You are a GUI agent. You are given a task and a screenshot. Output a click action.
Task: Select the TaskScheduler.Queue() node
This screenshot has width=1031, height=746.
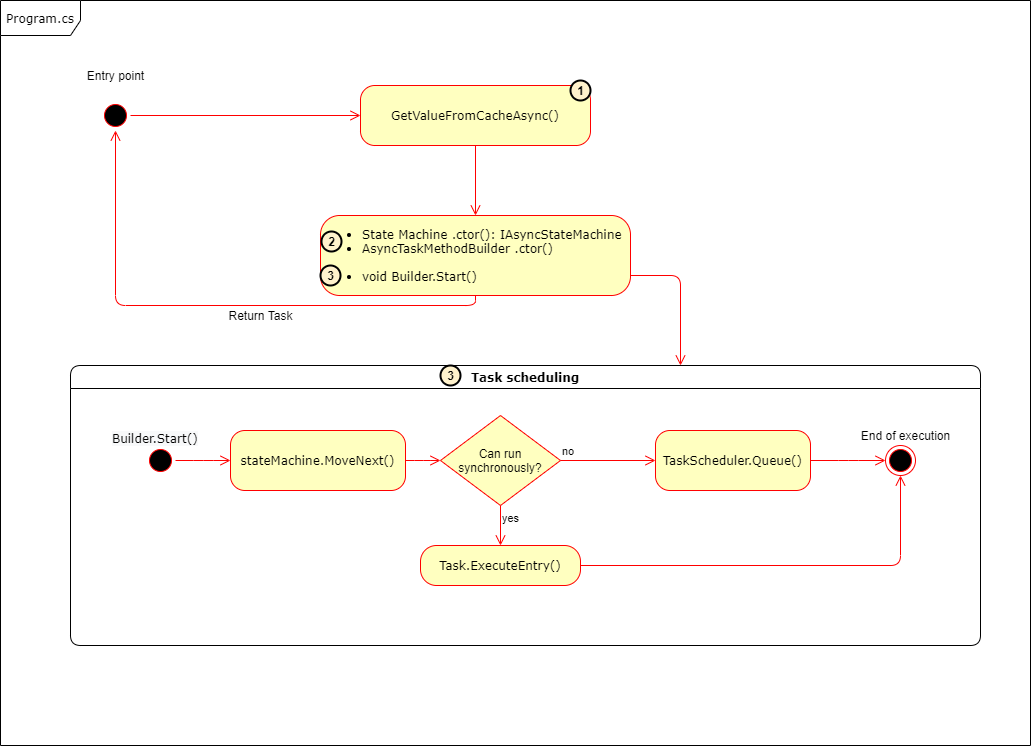732,460
